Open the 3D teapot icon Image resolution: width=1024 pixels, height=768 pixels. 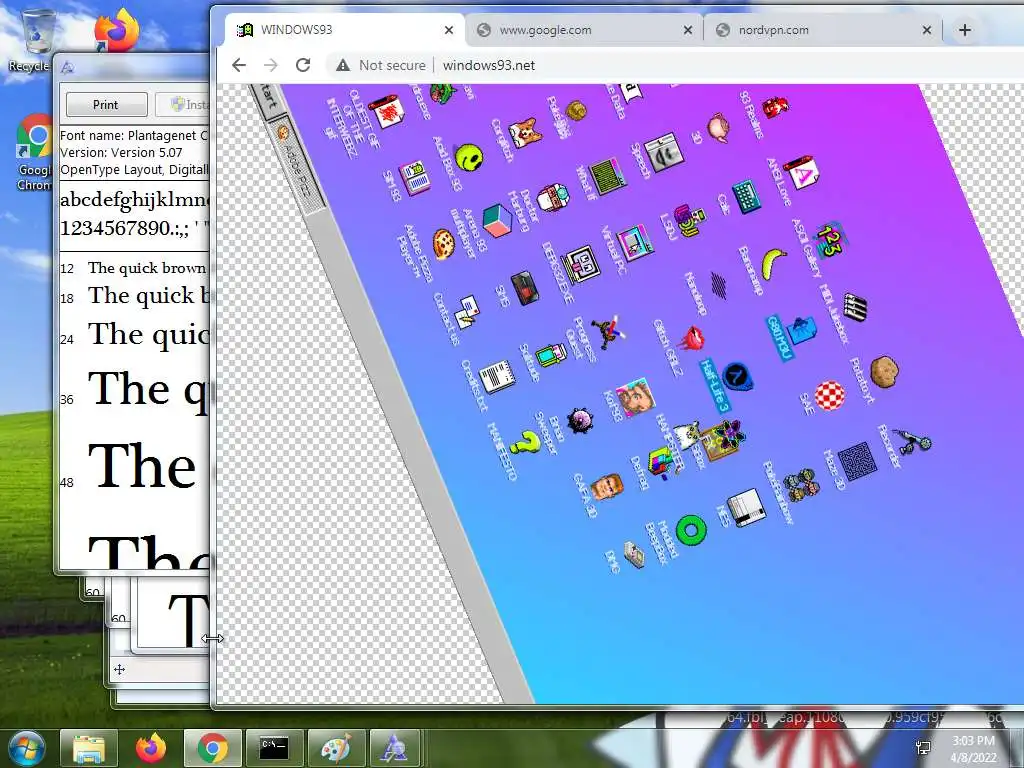[x=718, y=127]
